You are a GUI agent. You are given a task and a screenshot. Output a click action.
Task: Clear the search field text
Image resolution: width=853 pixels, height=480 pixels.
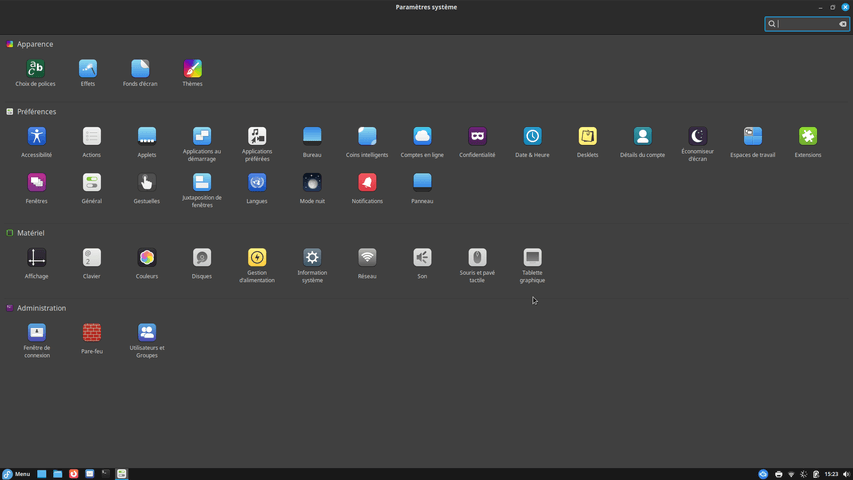[x=843, y=24]
